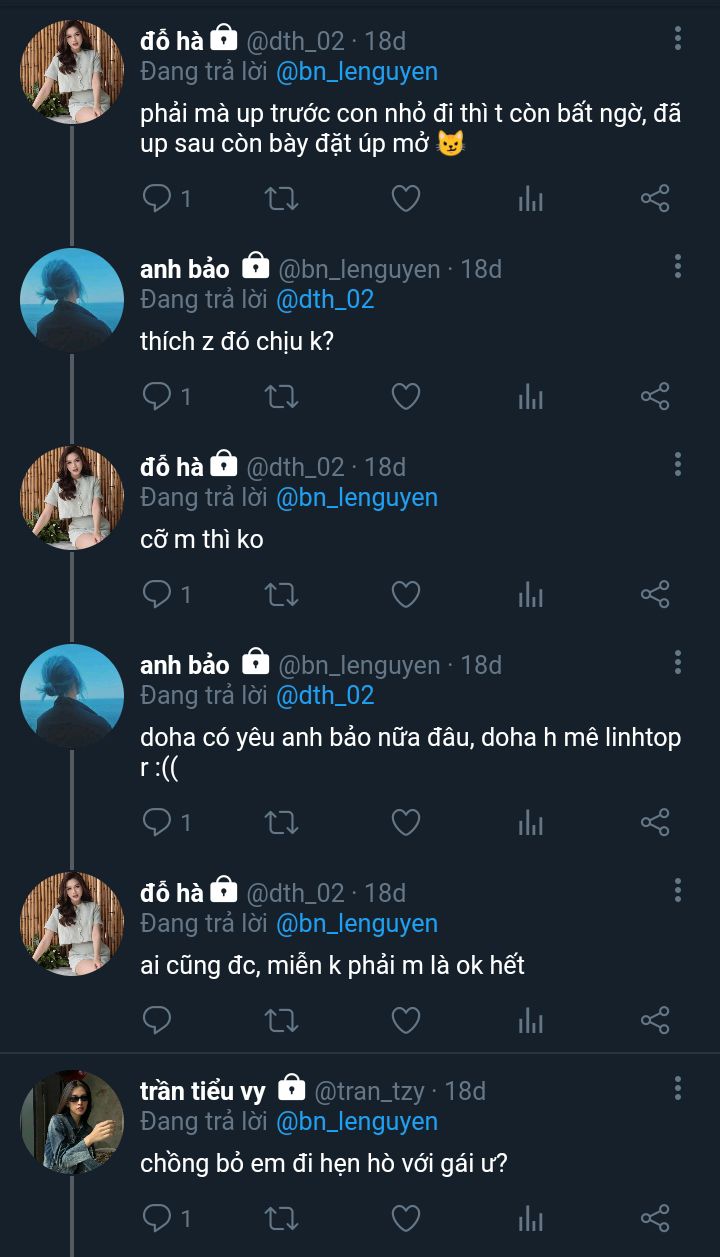Viewport: 720px width, 1257px height.
Task: Like the "ai cũng đc" tweet
Action: tap(405, 1020)
